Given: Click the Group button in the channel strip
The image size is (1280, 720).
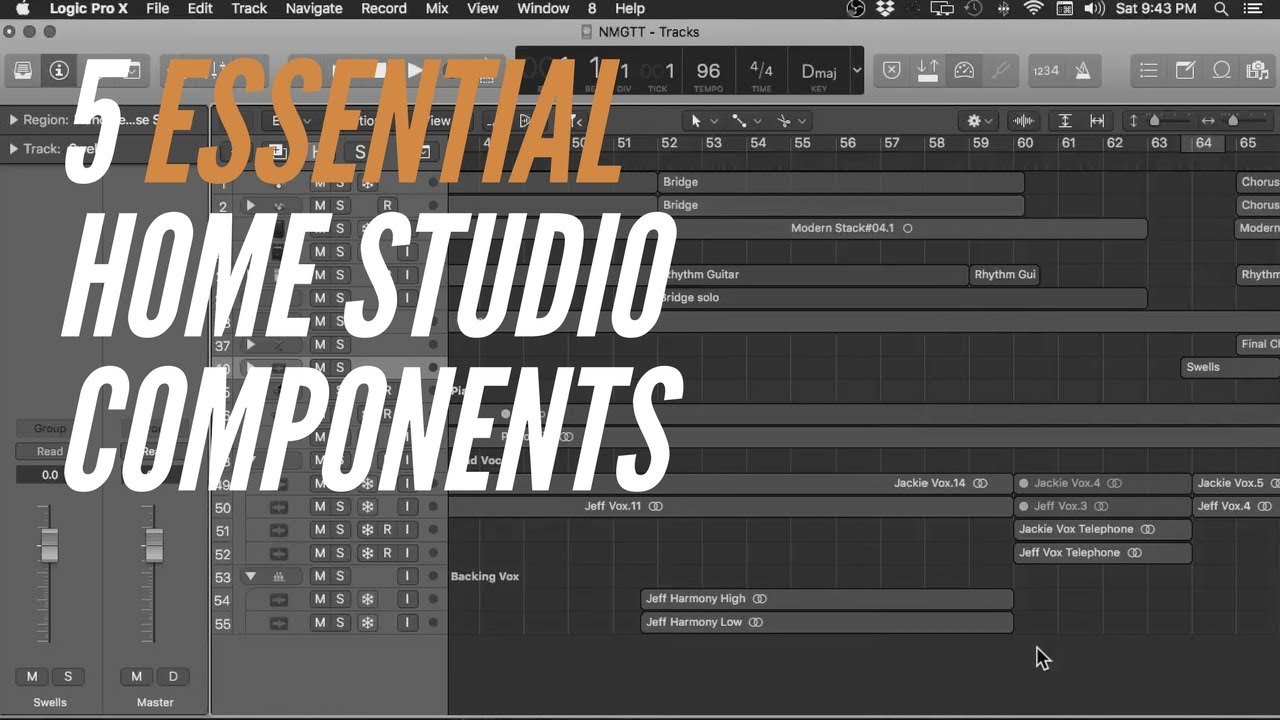Looking at the screenshot, I should 49,428.
